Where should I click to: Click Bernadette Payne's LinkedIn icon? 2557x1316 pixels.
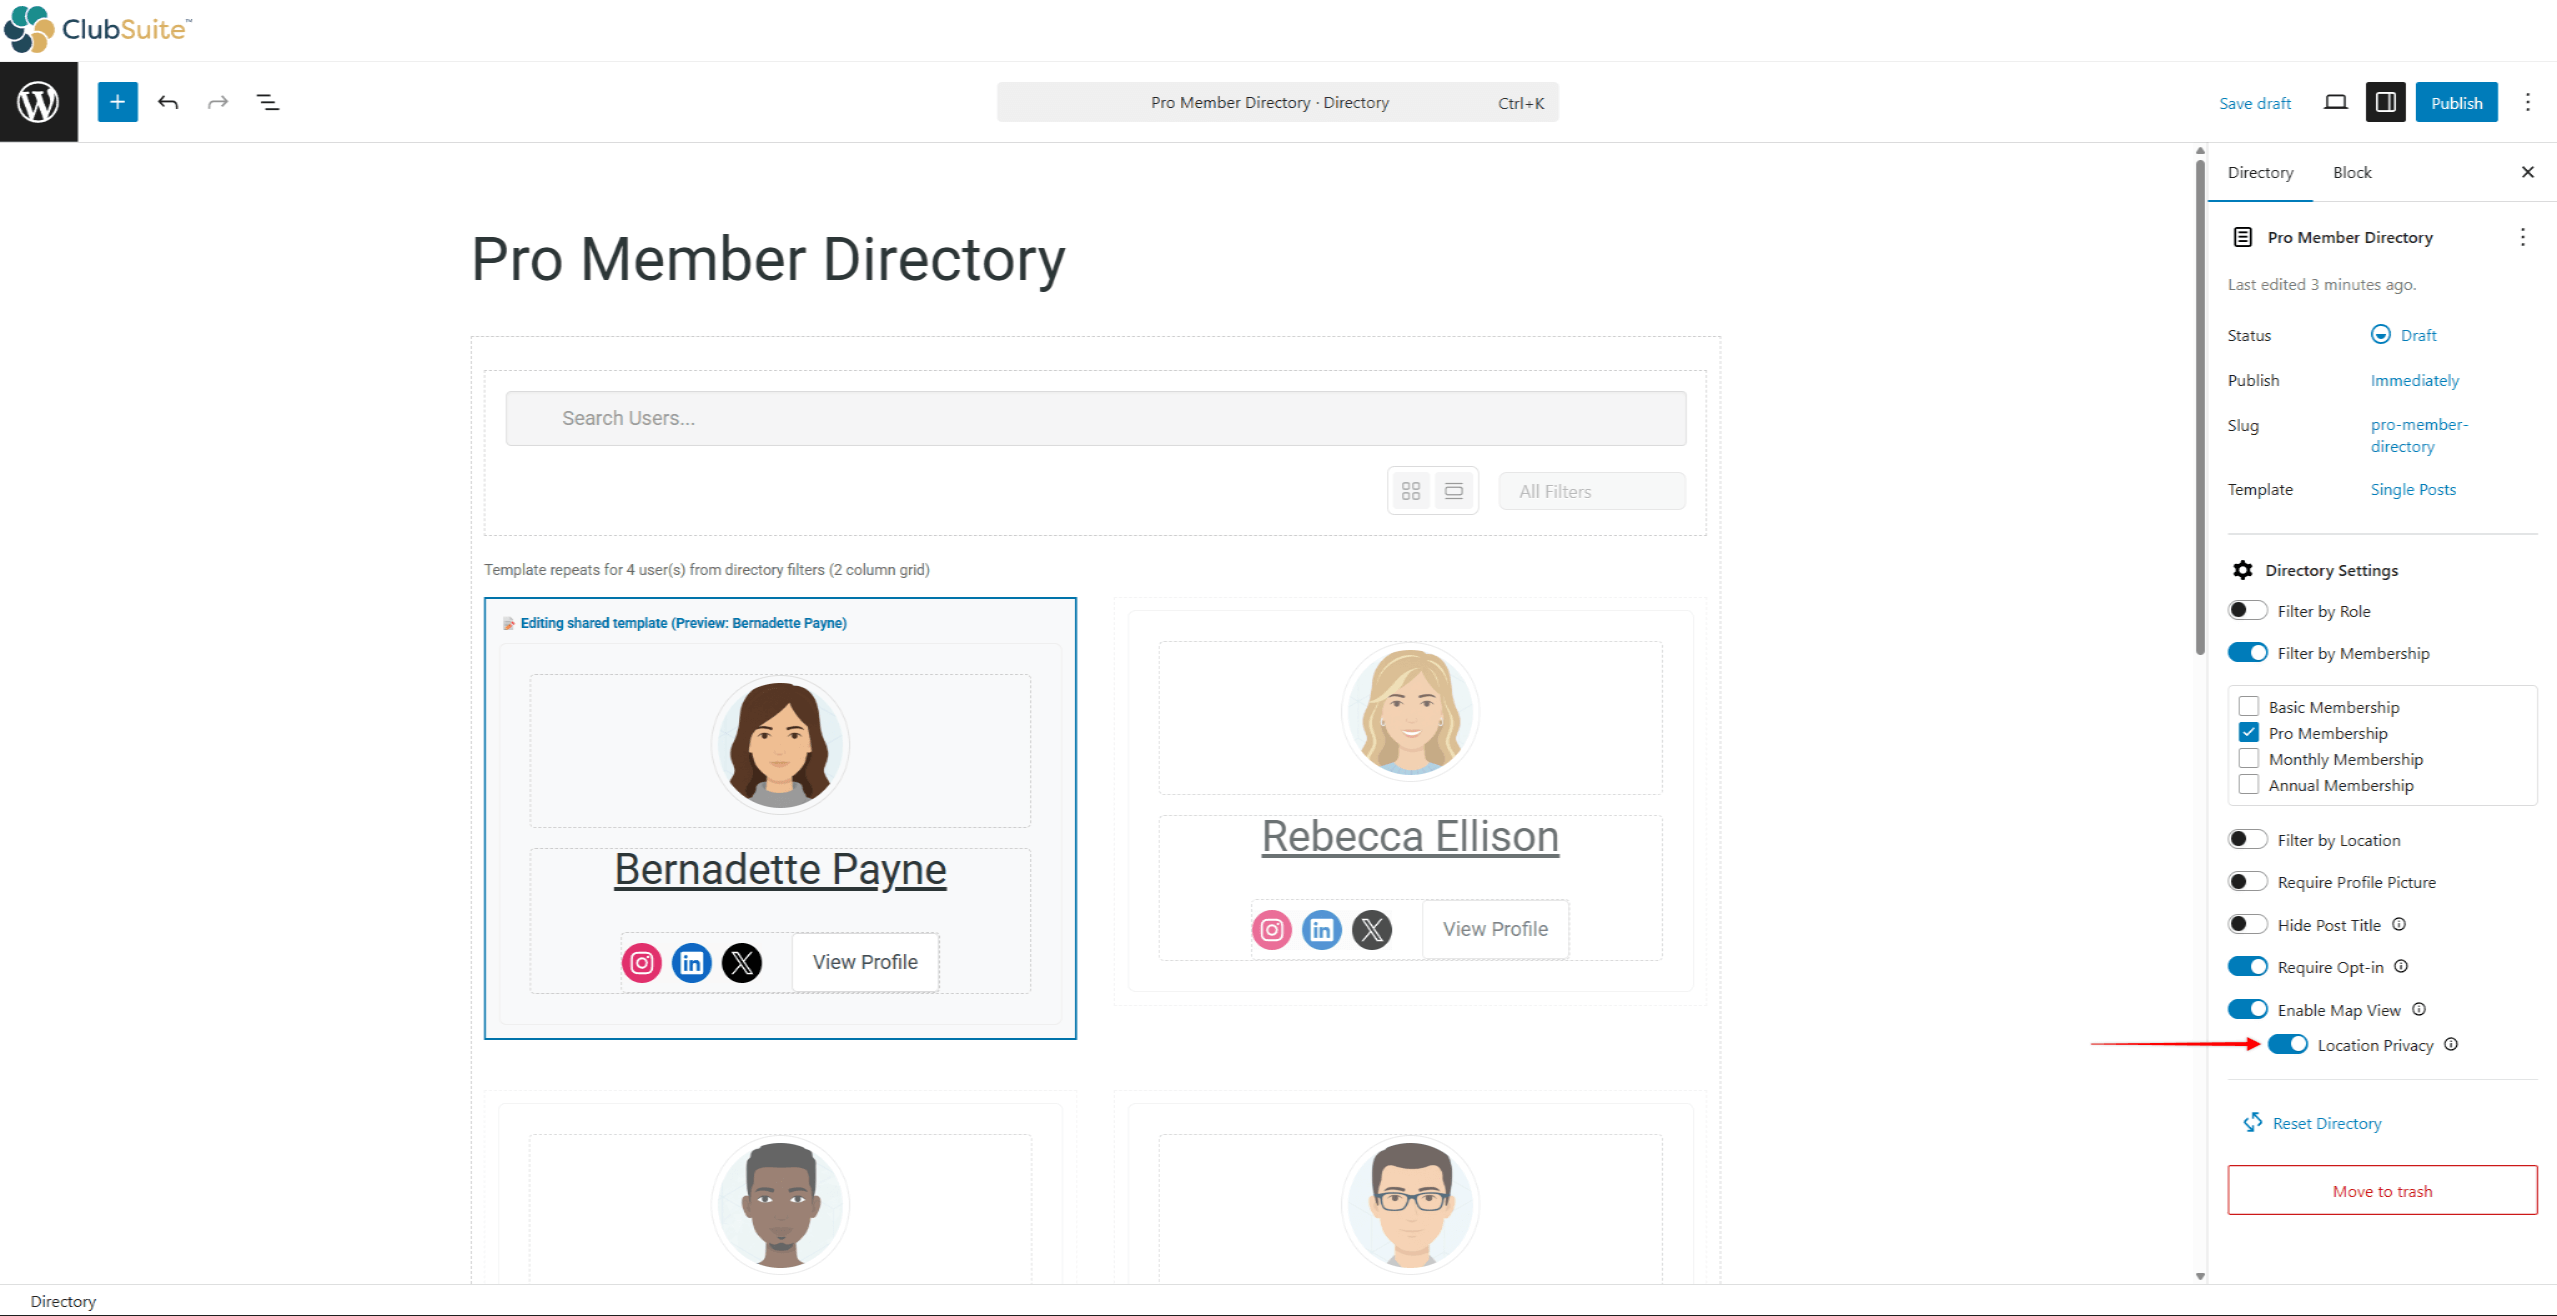pos(692,963)
